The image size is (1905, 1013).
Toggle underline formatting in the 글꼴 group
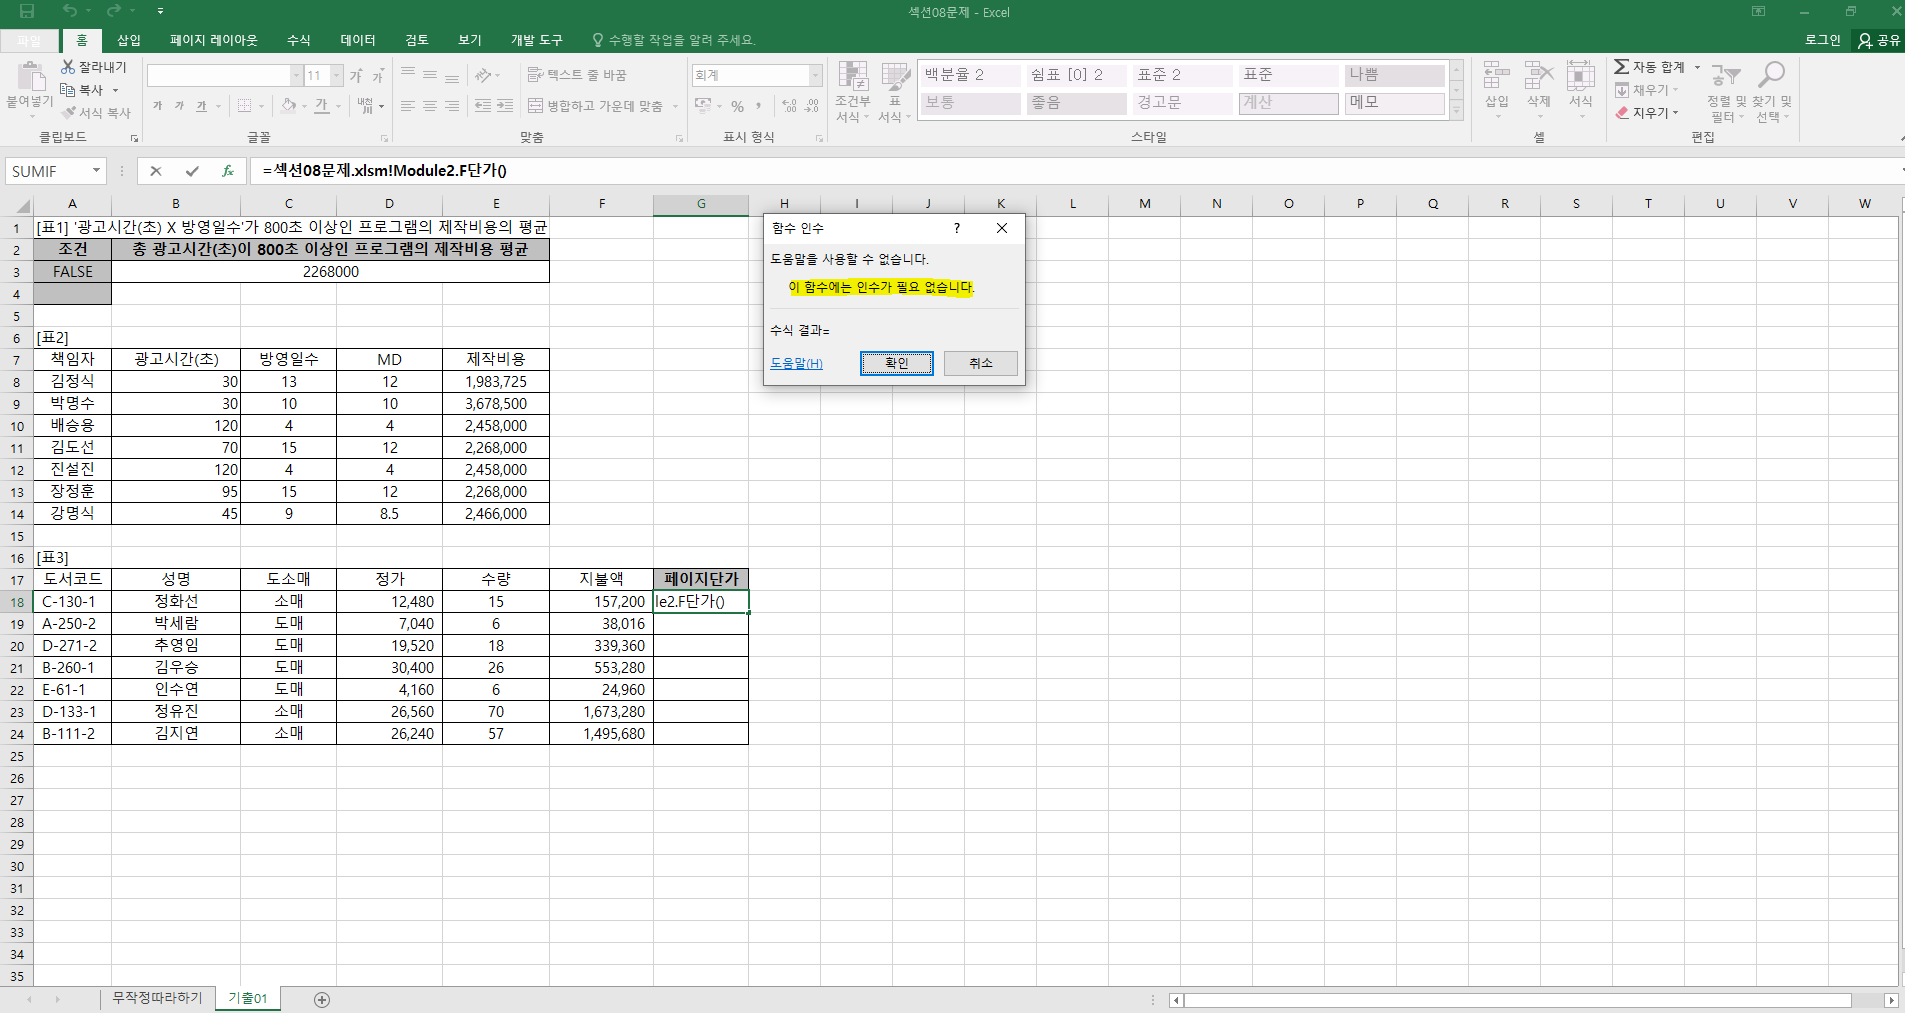(201, 106)
